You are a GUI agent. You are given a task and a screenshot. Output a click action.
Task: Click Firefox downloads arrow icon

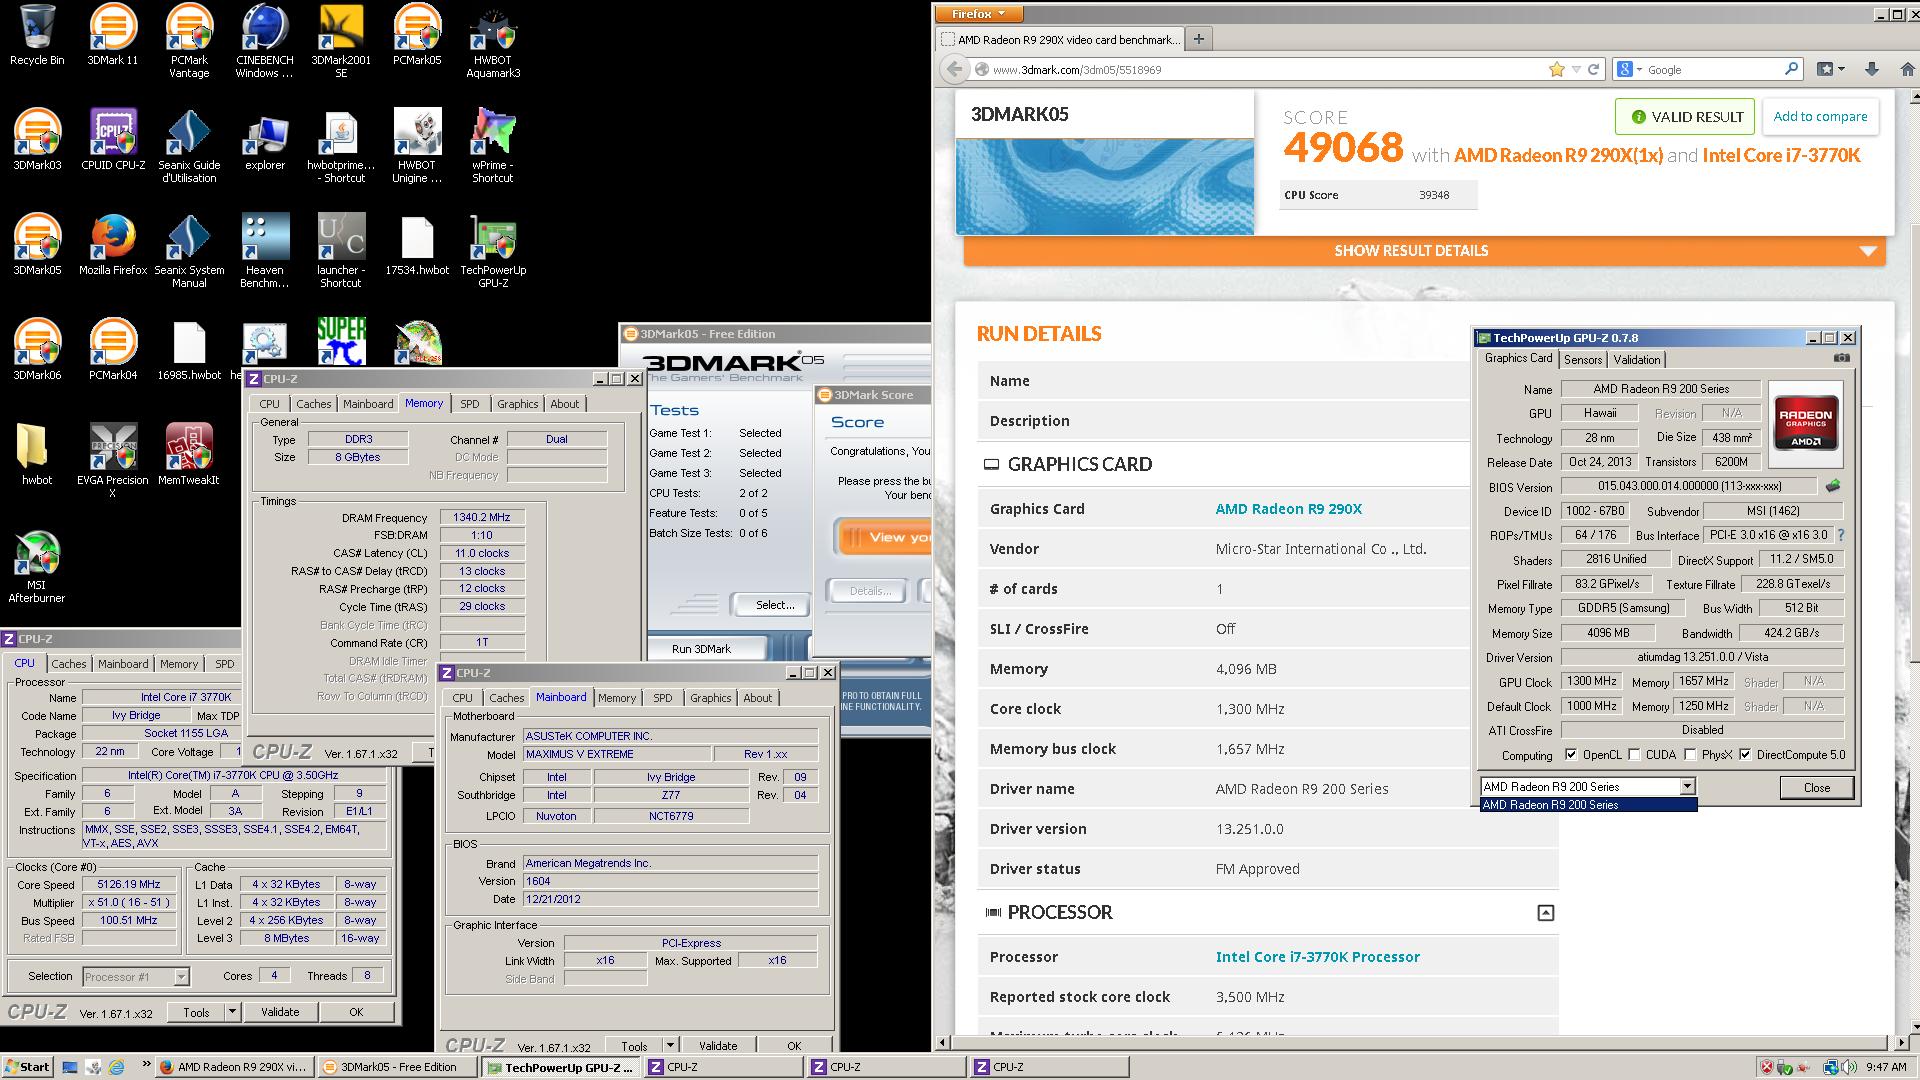coord(1871,69)
